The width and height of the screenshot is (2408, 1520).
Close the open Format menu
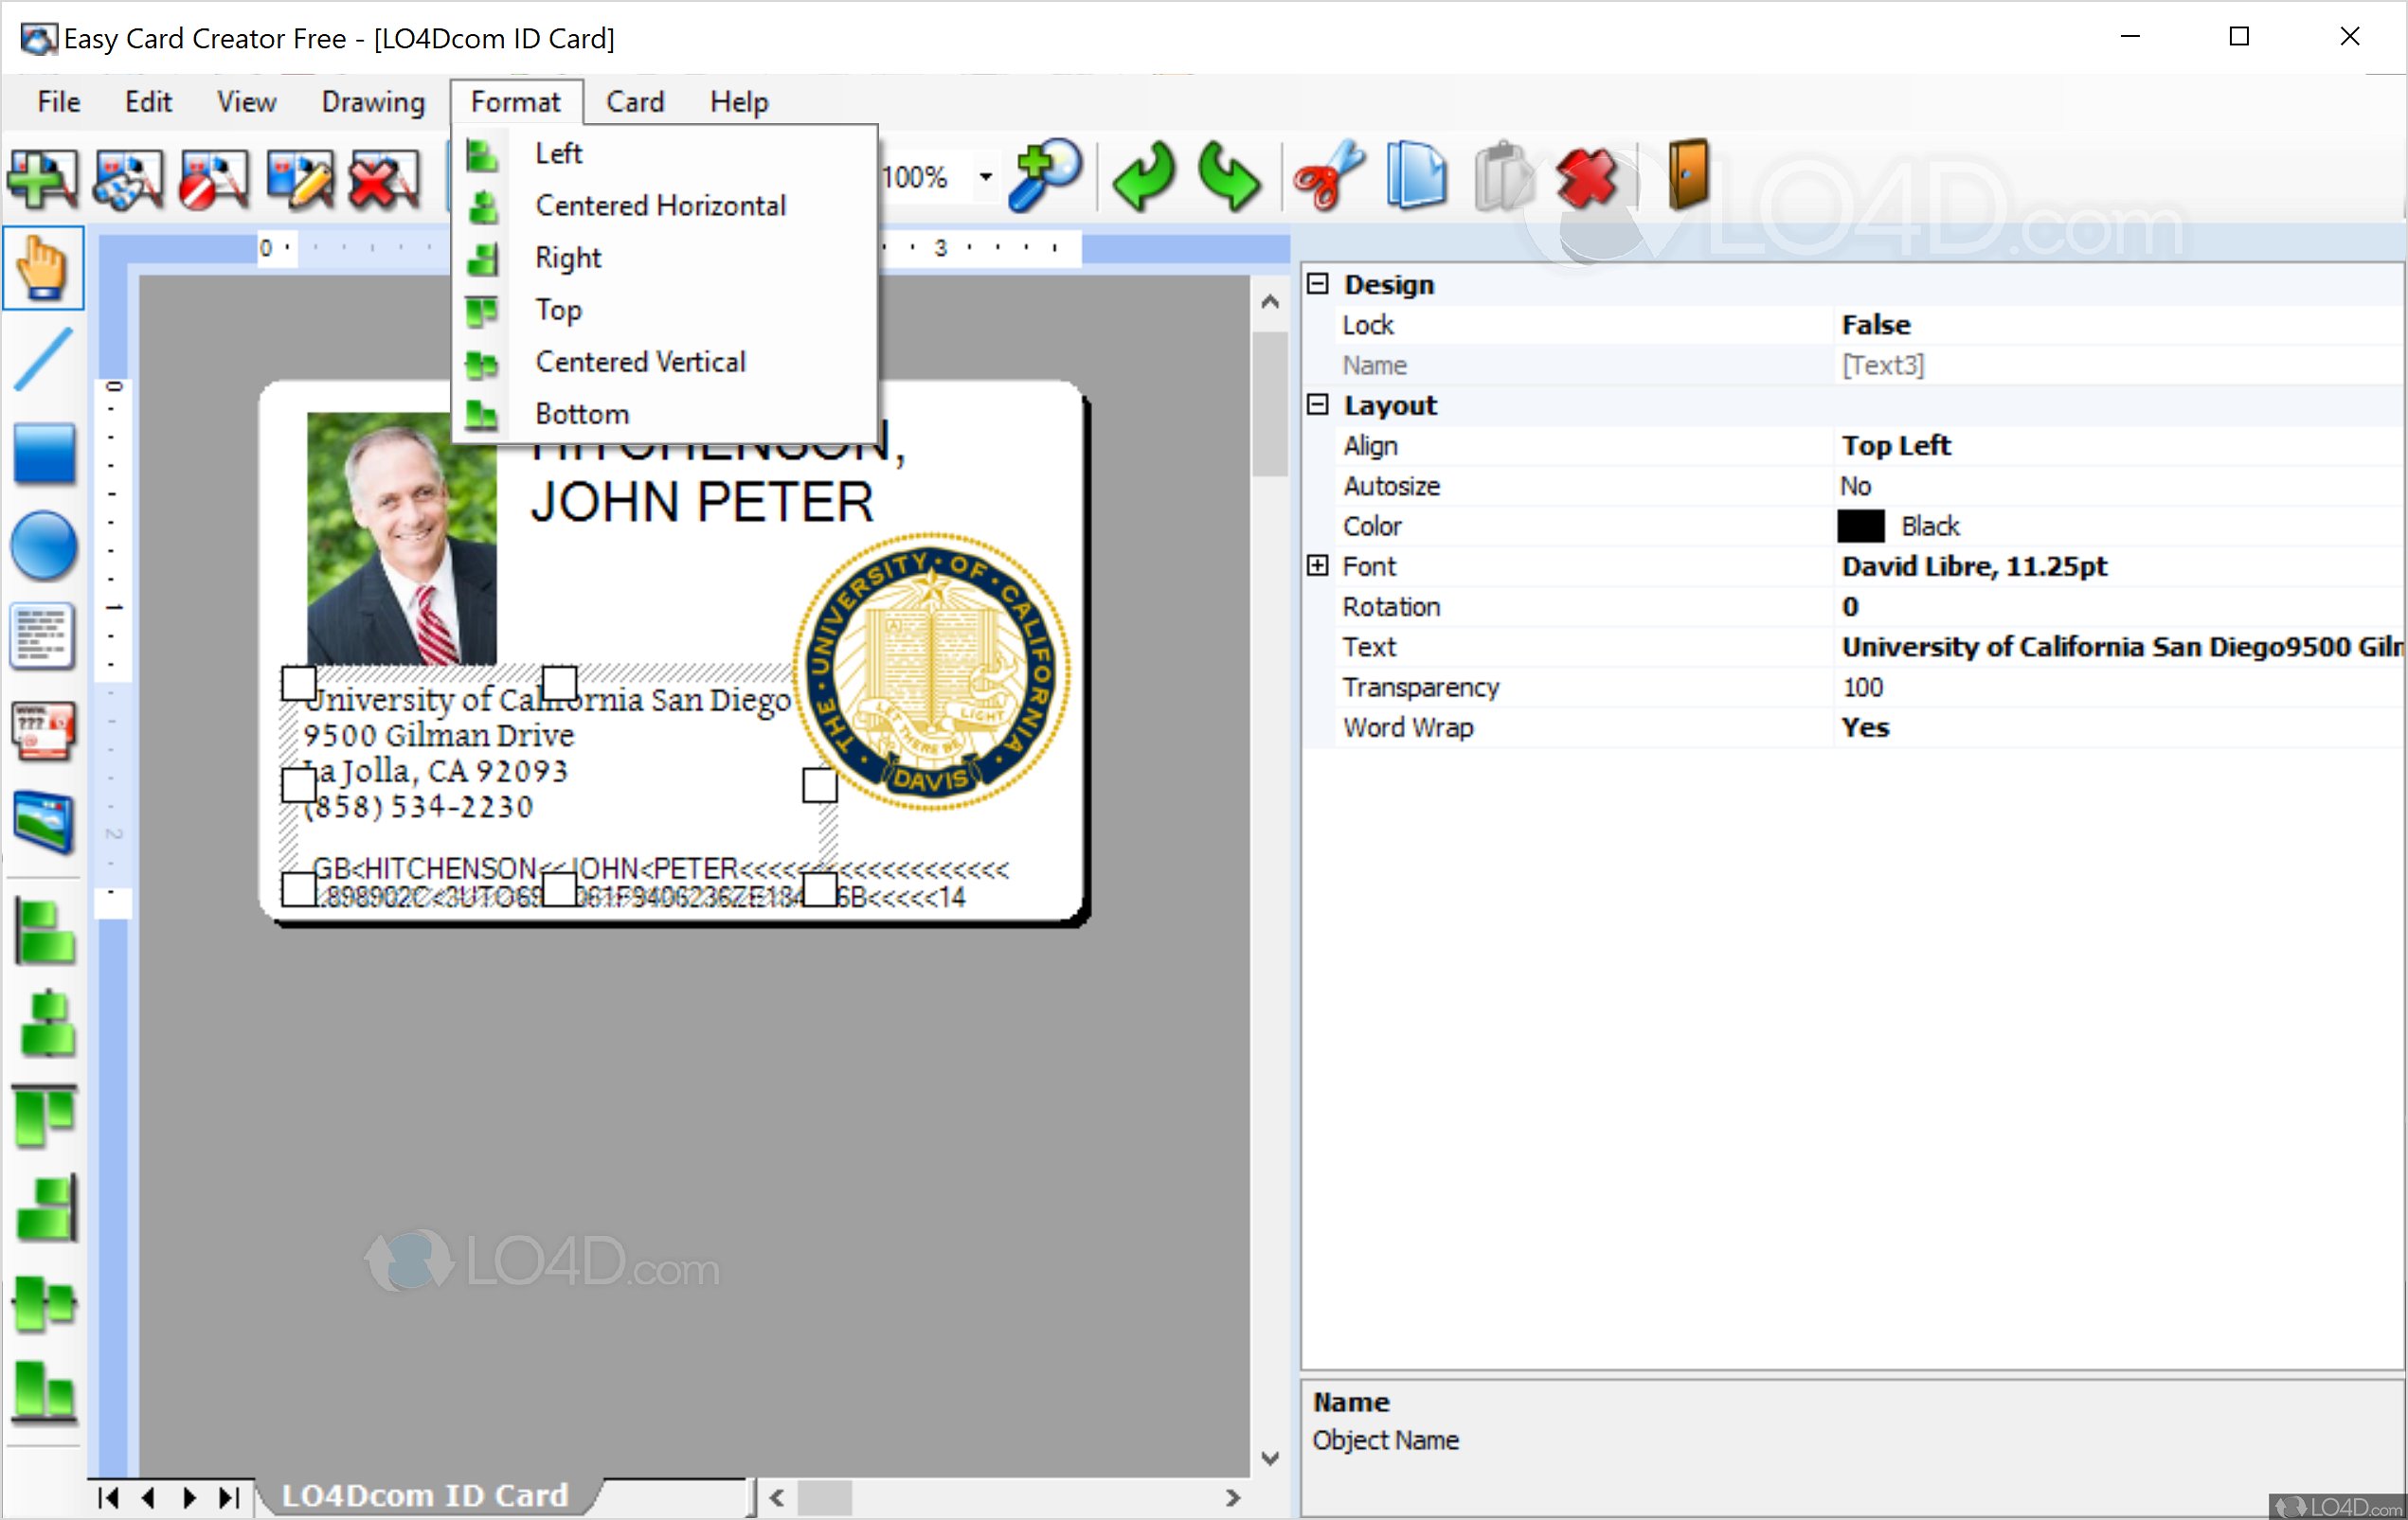click(516, 102)
